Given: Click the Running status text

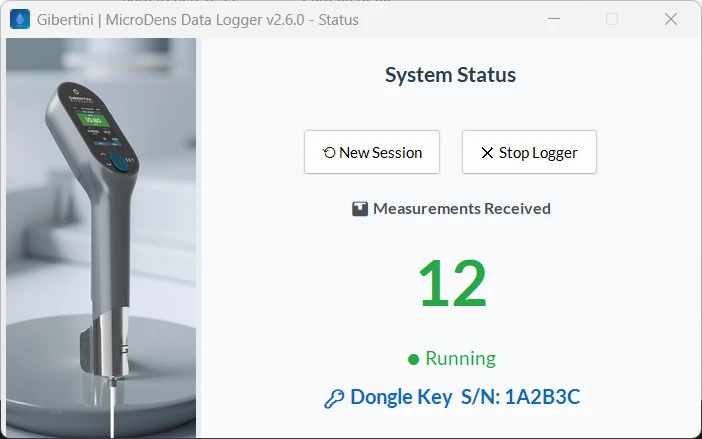Looking at the screenshot, I should (460, 358).
